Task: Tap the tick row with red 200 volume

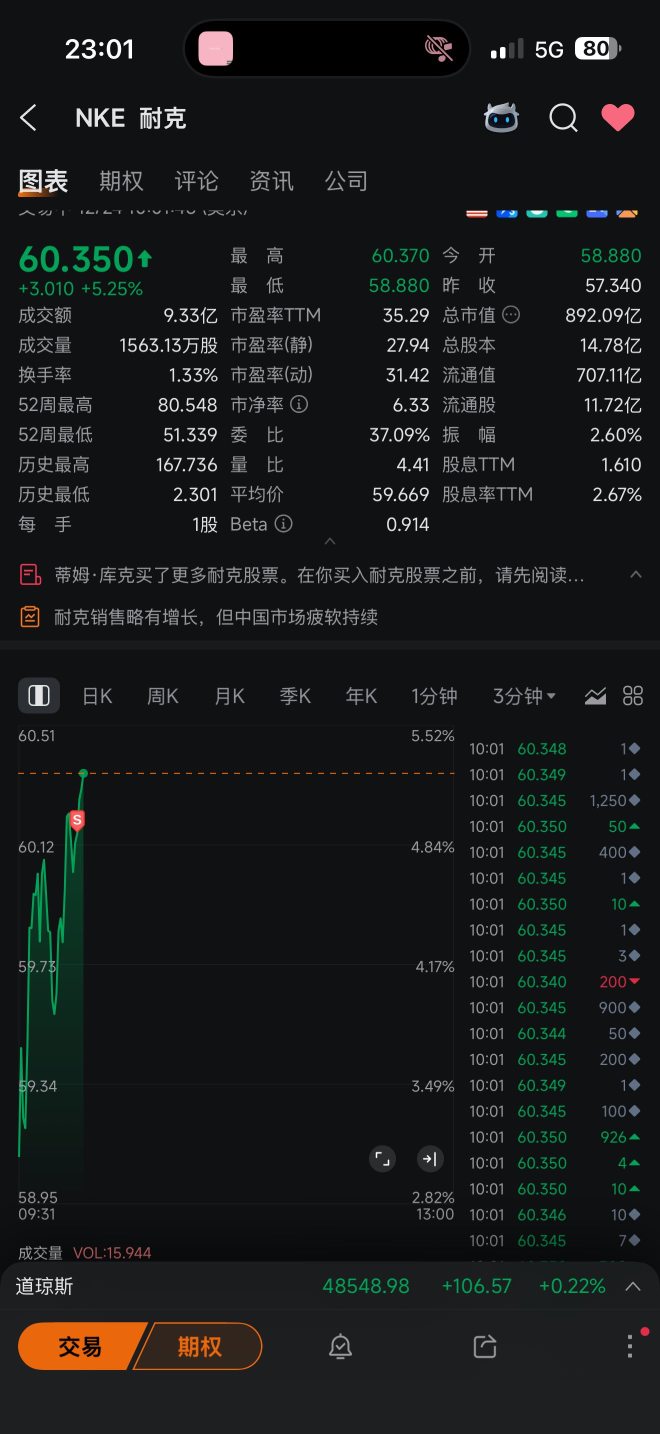Action: 555,982
